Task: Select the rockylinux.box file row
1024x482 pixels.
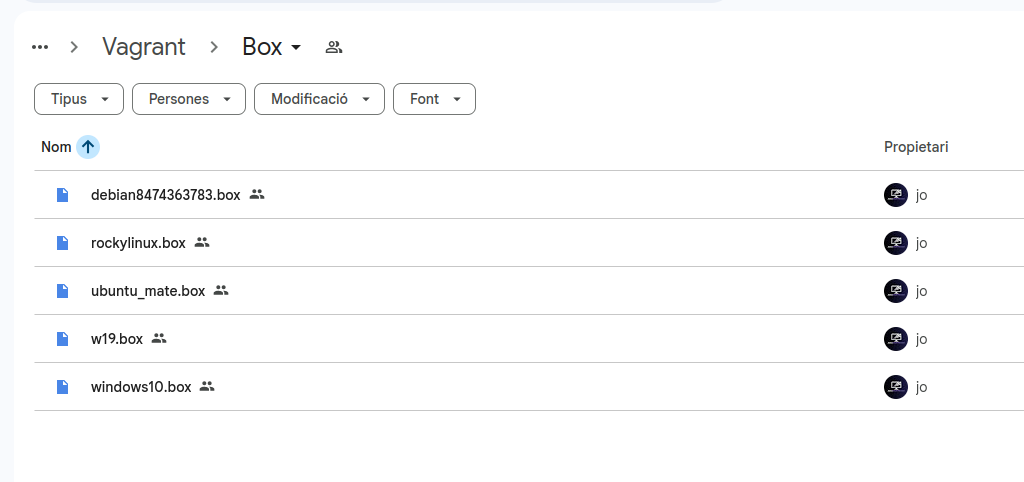Action: tap(500, 243)
